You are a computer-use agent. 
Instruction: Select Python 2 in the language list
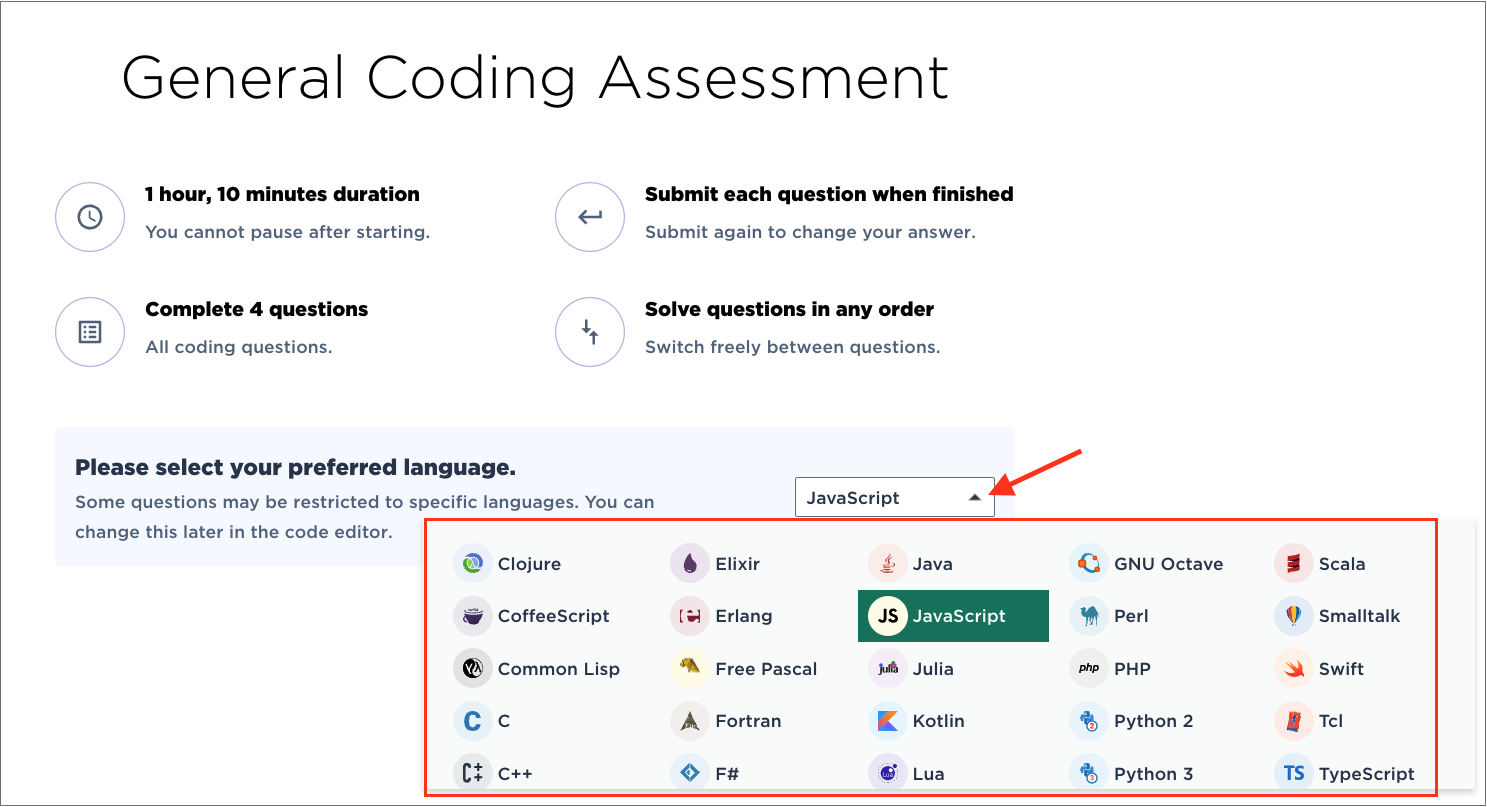point(1152,721)
